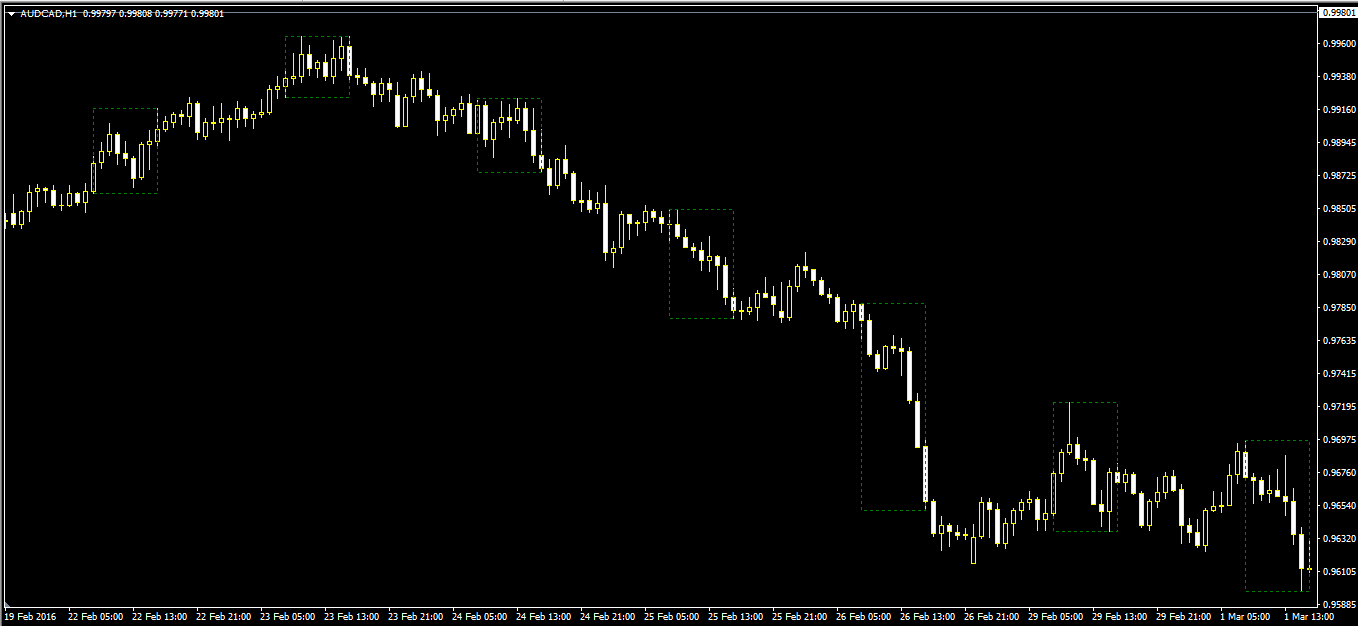Select the dashed rectangle at the chart's highest peak
Image resolution: width=1358 pixels, height=626 pixels.
tap(317, 66)
